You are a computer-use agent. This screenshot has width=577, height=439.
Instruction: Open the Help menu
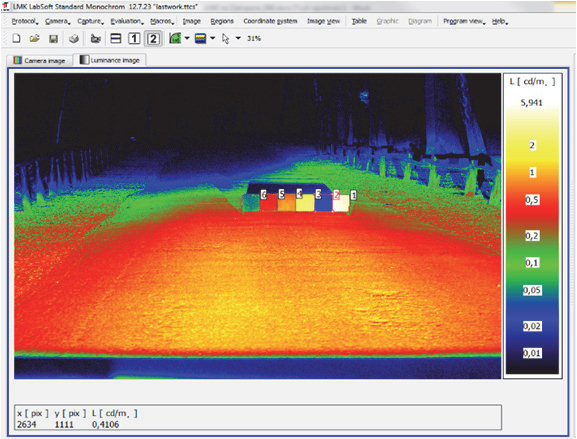pyautogui.click(x=500, y=21)
